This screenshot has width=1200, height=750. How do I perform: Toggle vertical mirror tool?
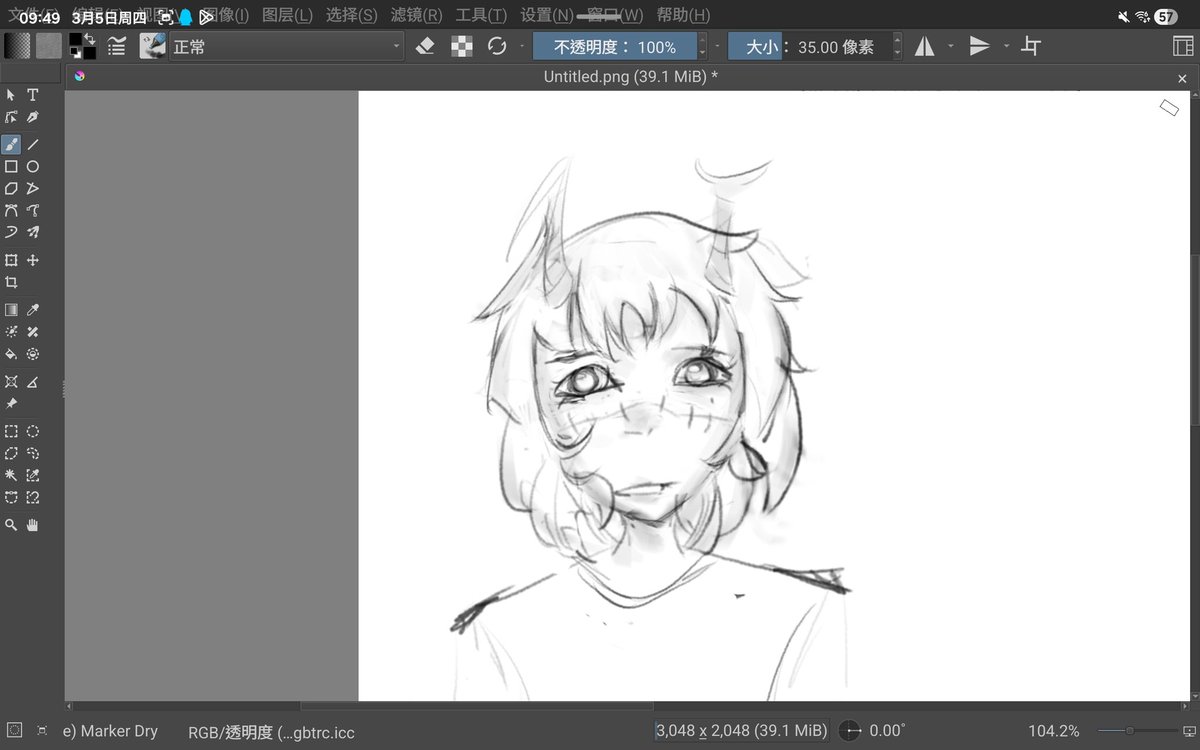pos(980,46)
